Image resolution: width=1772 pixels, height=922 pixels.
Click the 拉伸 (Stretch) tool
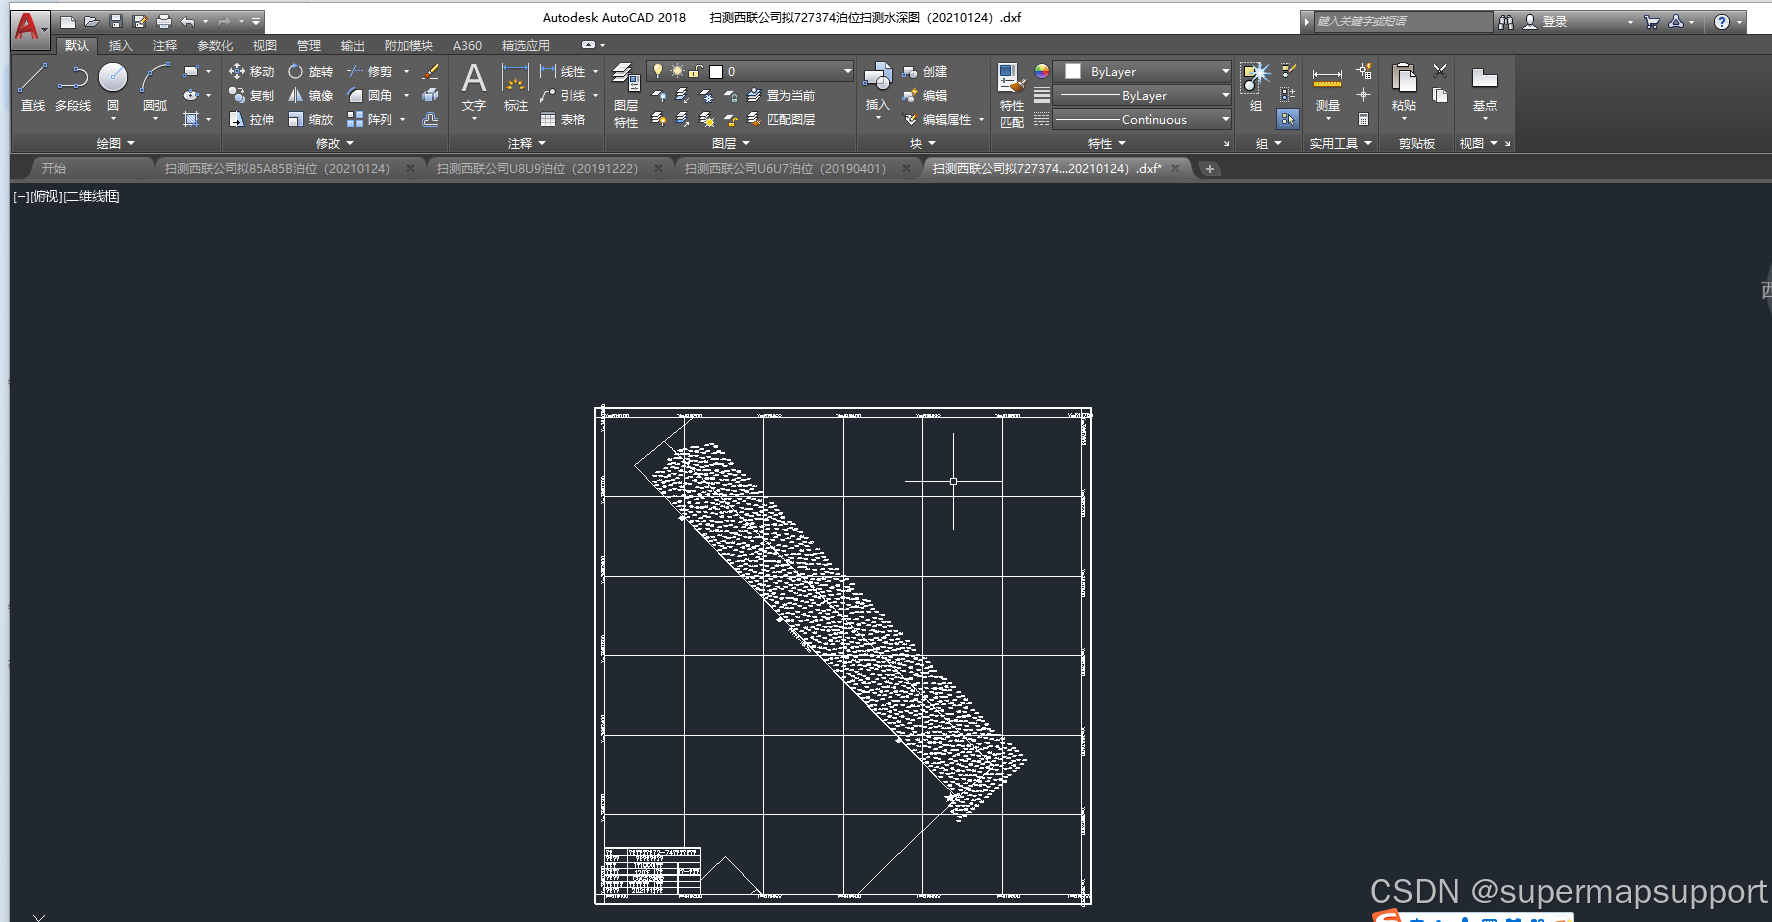pos(251,119)
